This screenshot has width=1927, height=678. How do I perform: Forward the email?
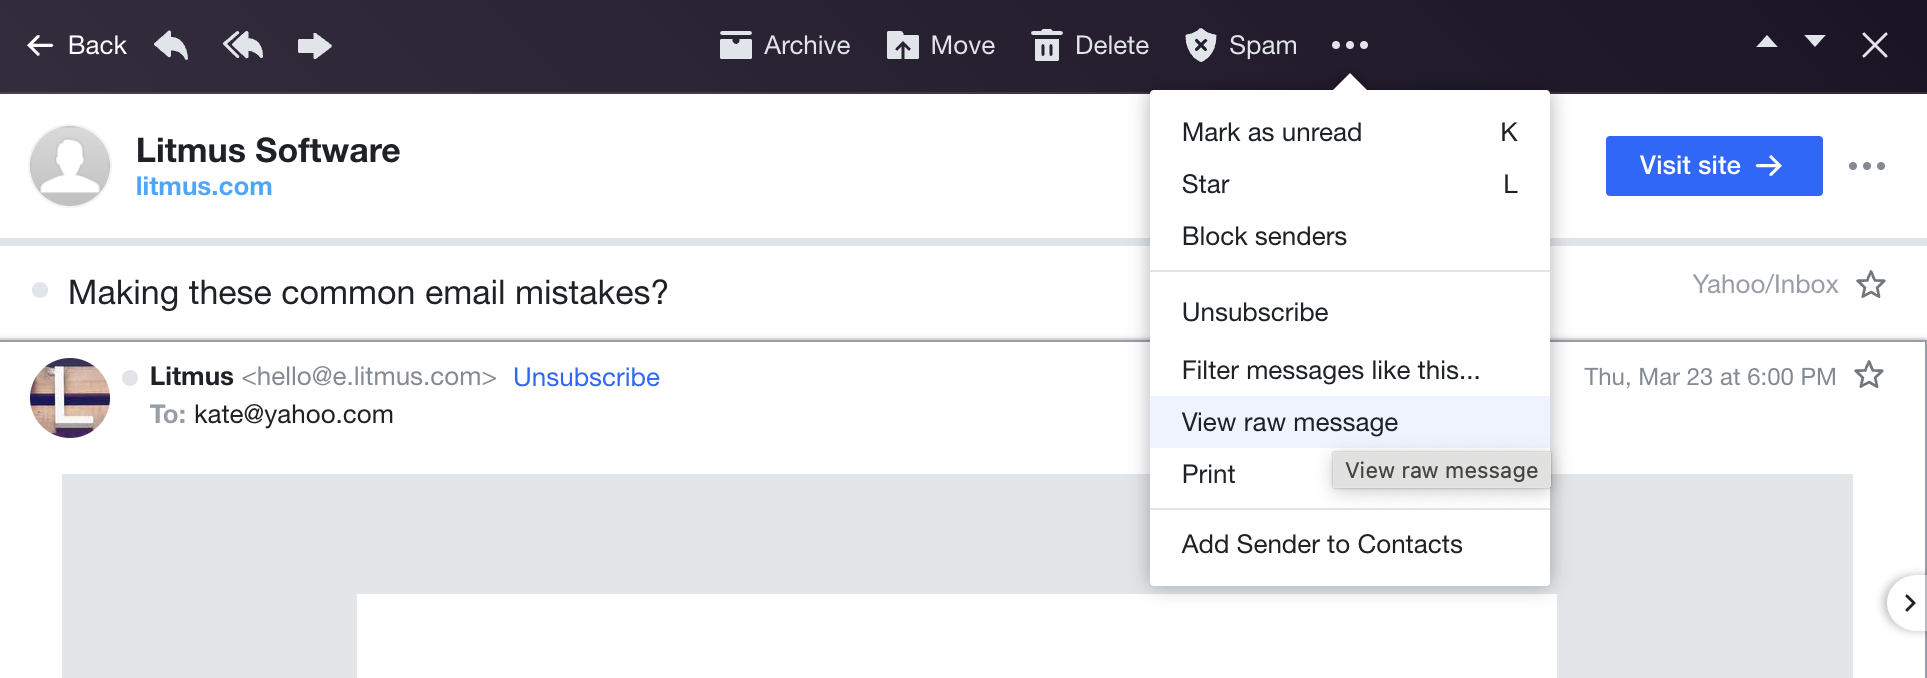(314, 45)
